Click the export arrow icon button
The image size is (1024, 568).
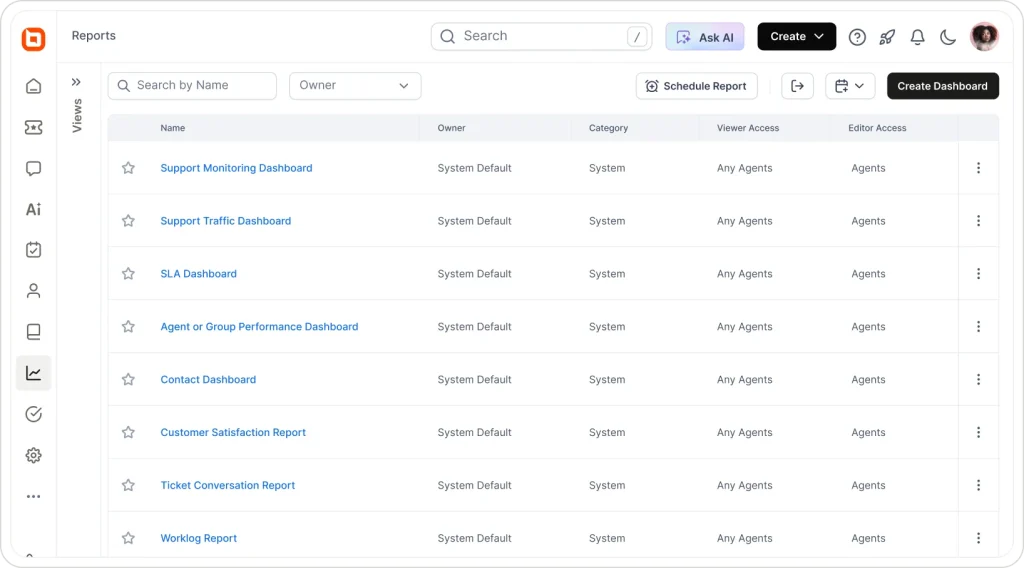coord(797,86)
